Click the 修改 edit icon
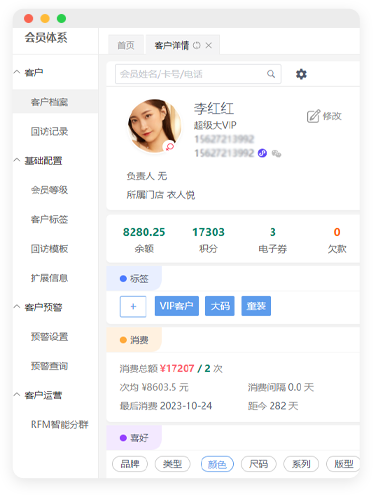The image size is (373, 495). point(313,116)
